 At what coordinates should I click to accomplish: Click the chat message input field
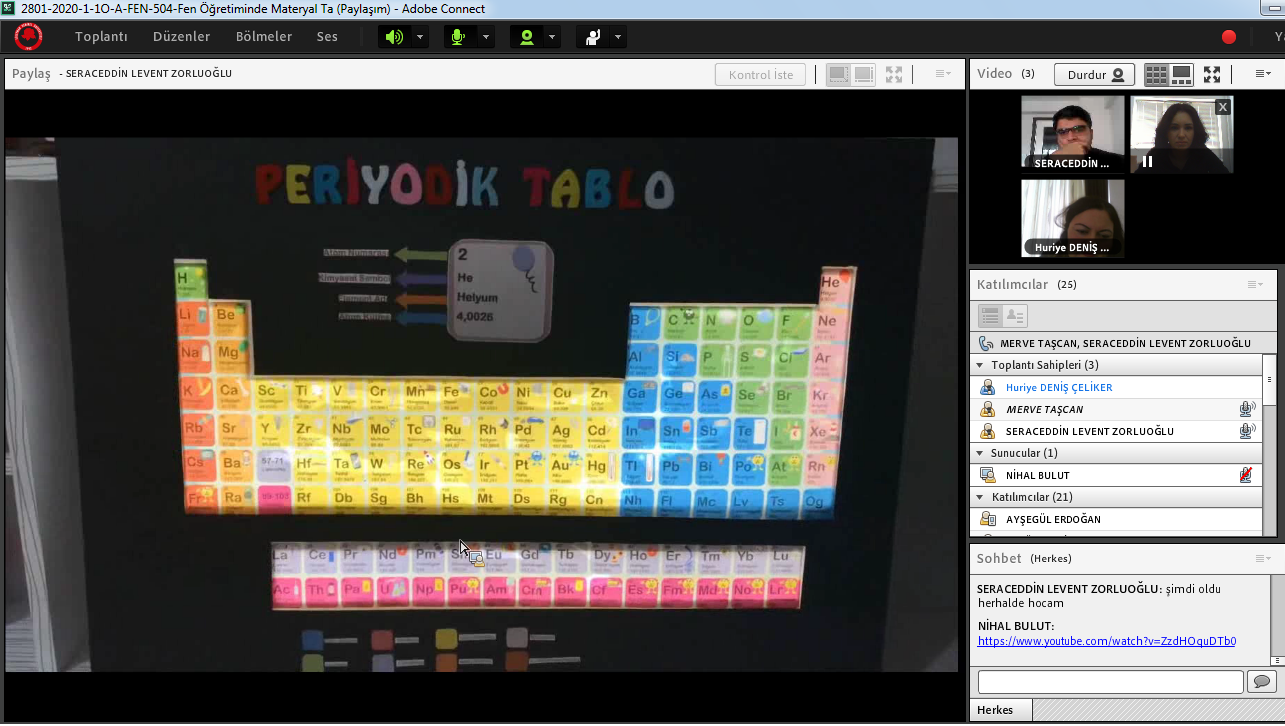click(1110, 682)
